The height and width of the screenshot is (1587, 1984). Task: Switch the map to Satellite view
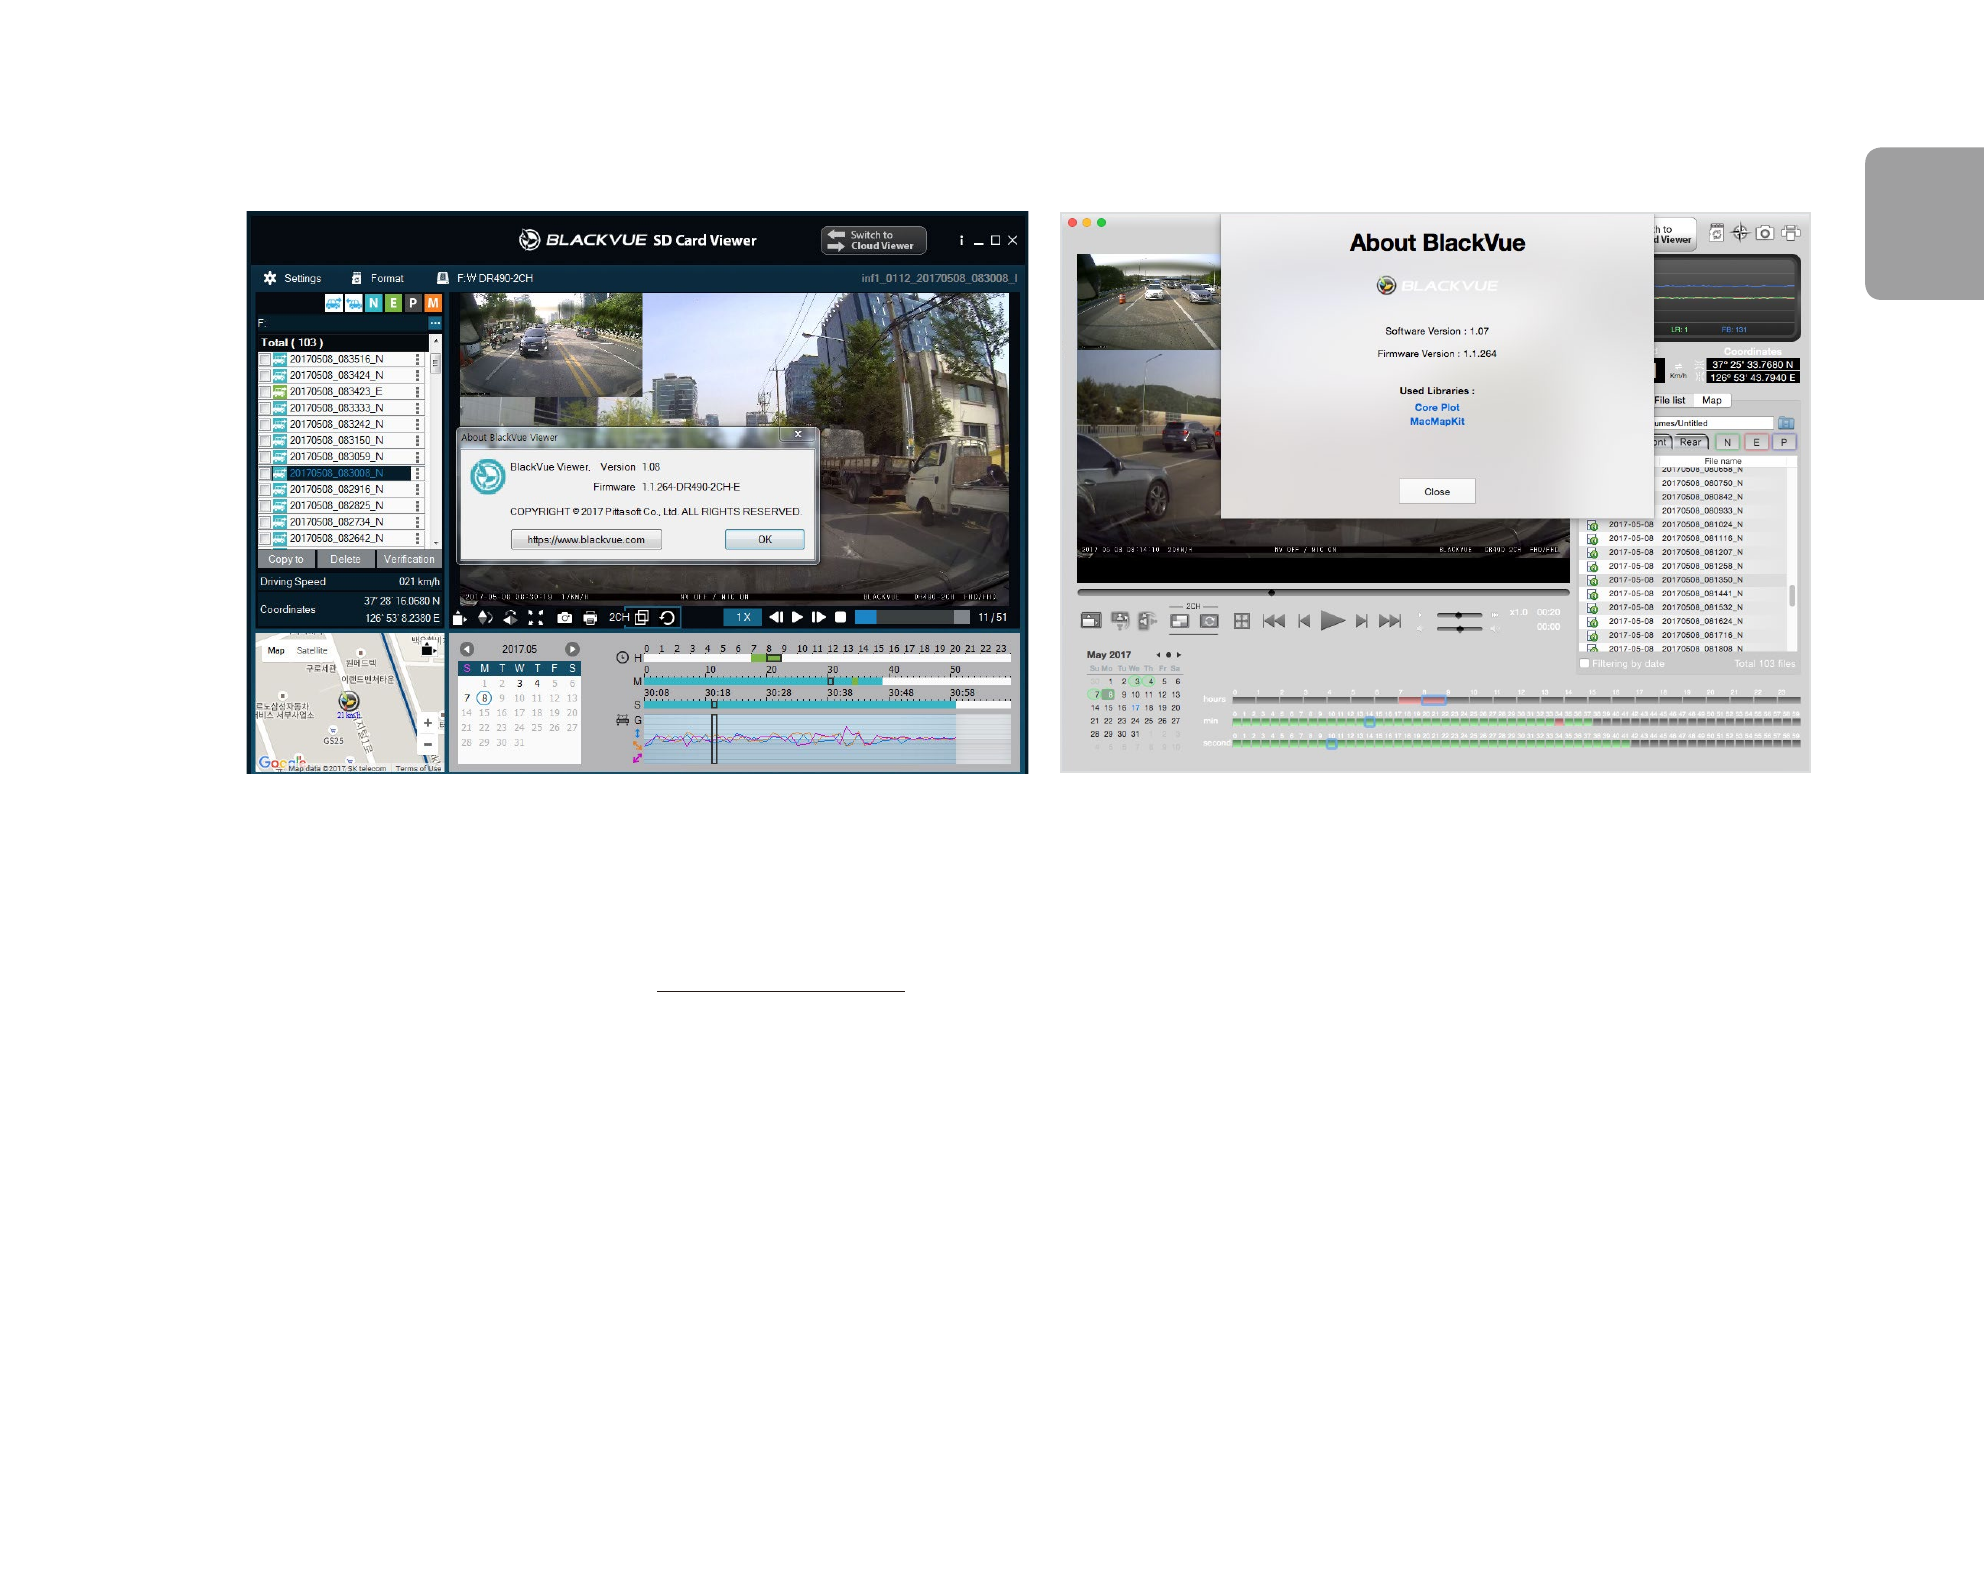click(x=312, y=651)
